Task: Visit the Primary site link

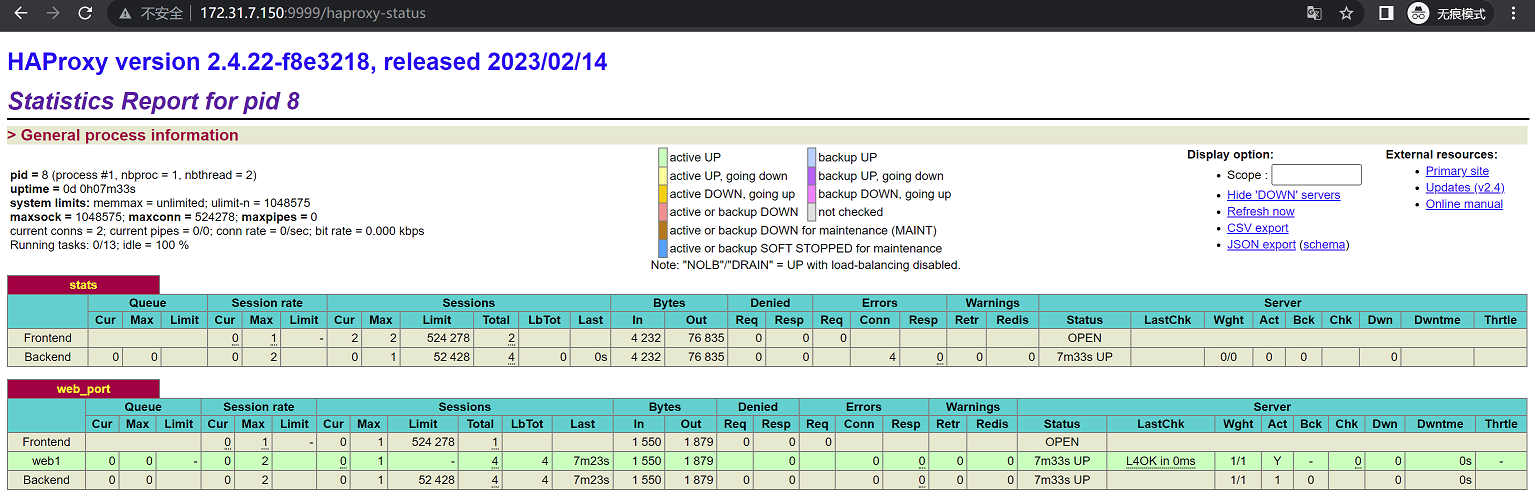Action: (x=1457, y=171)
